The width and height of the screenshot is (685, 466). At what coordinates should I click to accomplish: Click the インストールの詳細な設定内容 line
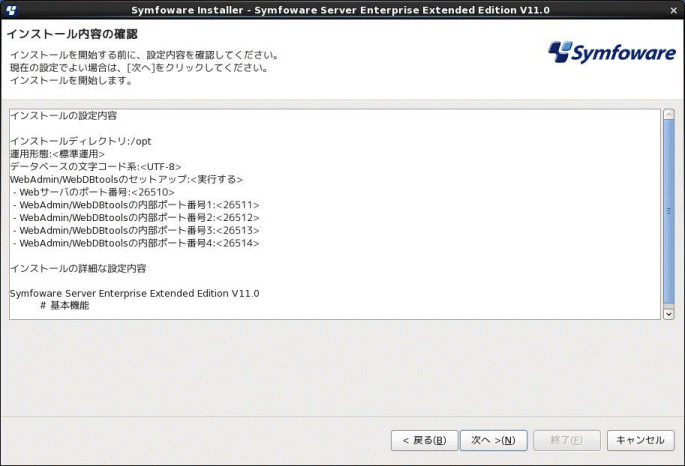78,268
